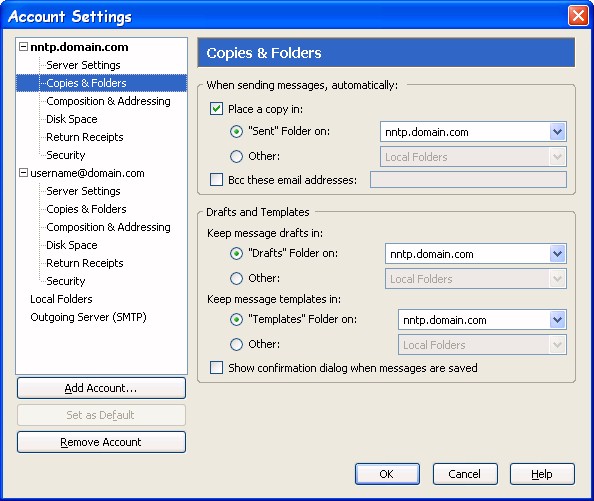This screenshot has height=501, width=594.
Task: Close the Account Settings dialog with X
Action: pyautogui.click(x=578, y=16)
